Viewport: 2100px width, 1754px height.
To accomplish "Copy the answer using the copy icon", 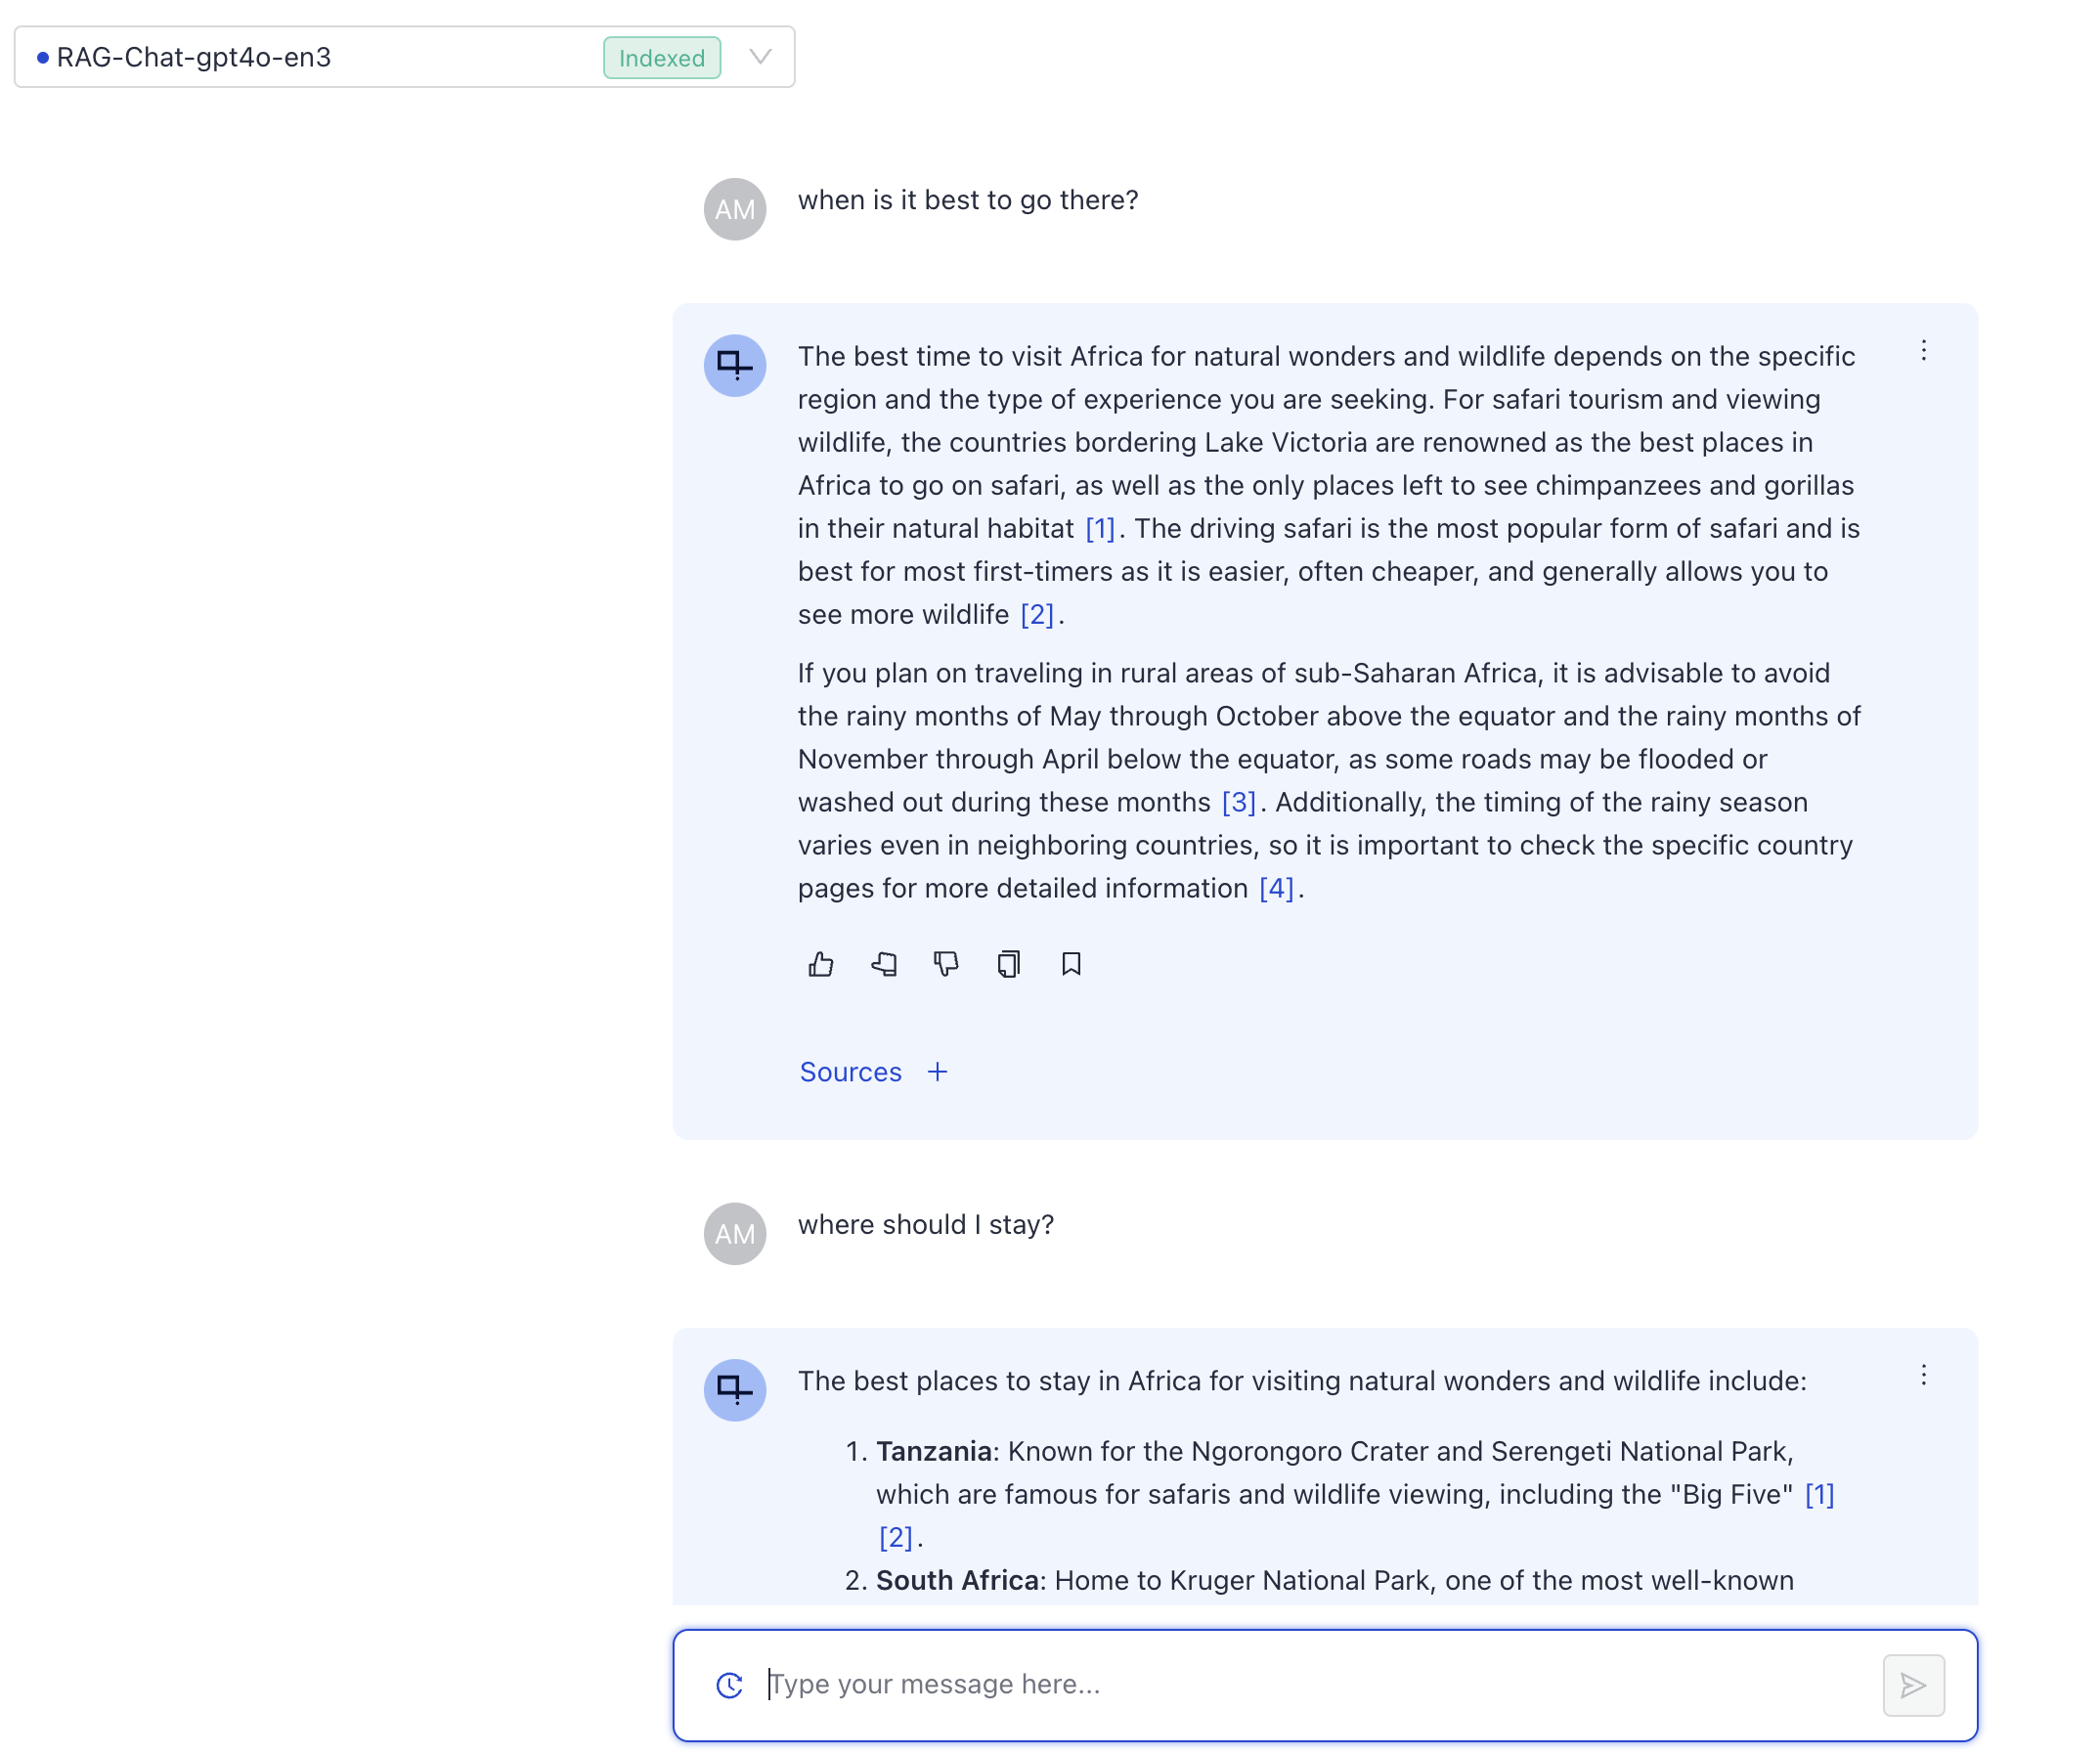I will click(x=1008, y=963).
